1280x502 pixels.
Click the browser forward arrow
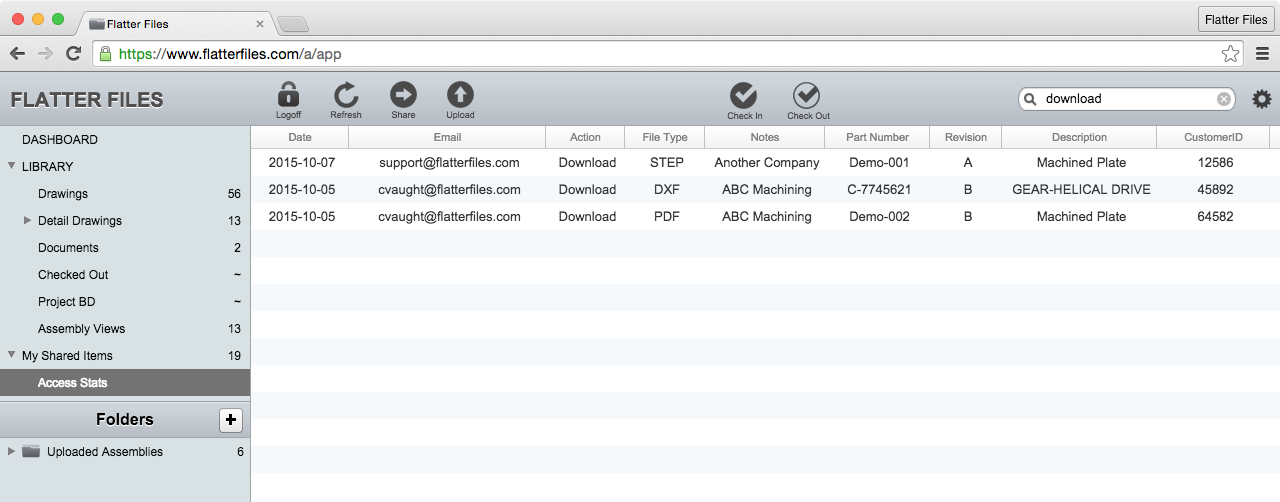tap(45, 53)
